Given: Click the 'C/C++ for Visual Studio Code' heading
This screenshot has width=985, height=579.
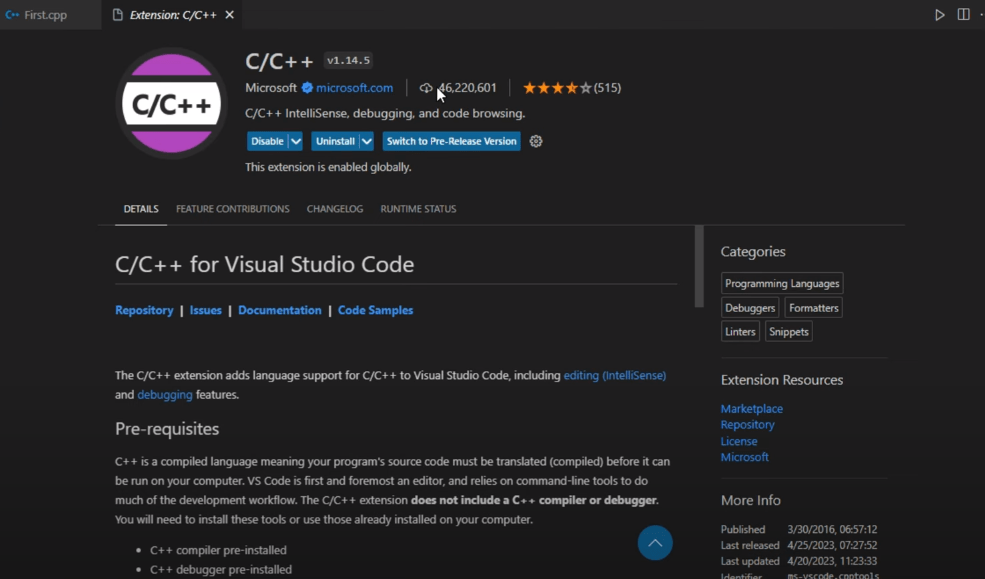Looking at the screenshot, I should (x=264, y=264).
